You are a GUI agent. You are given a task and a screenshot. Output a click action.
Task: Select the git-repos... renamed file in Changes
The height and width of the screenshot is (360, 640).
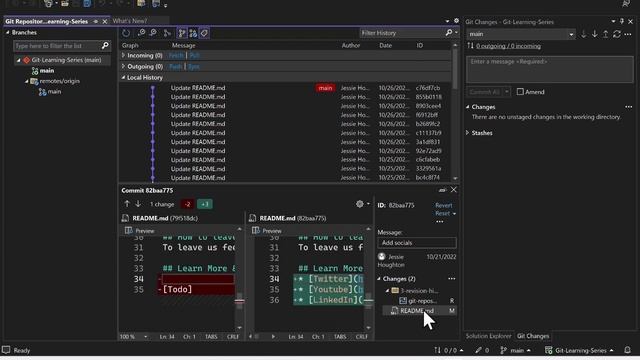tap(422, 301)
